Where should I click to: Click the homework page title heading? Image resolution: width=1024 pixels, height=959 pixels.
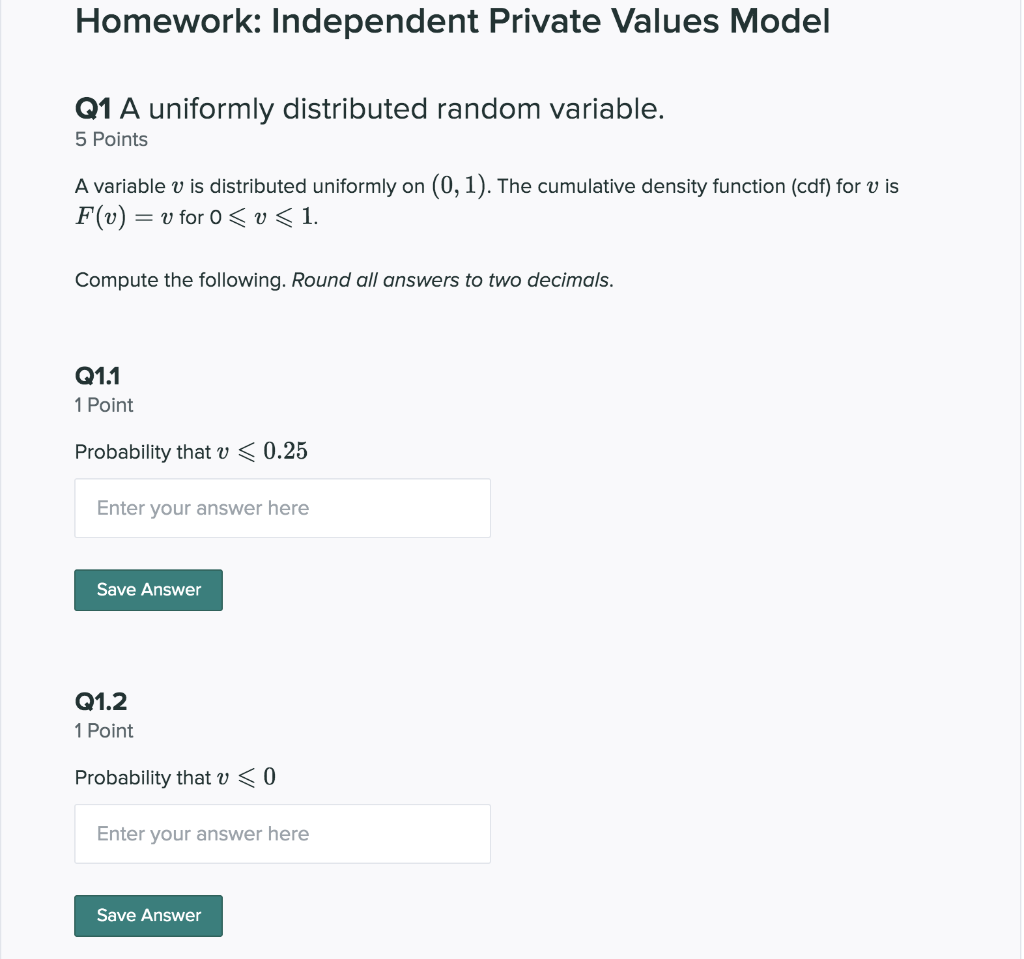pyautogui.click(x=452, y=20)
